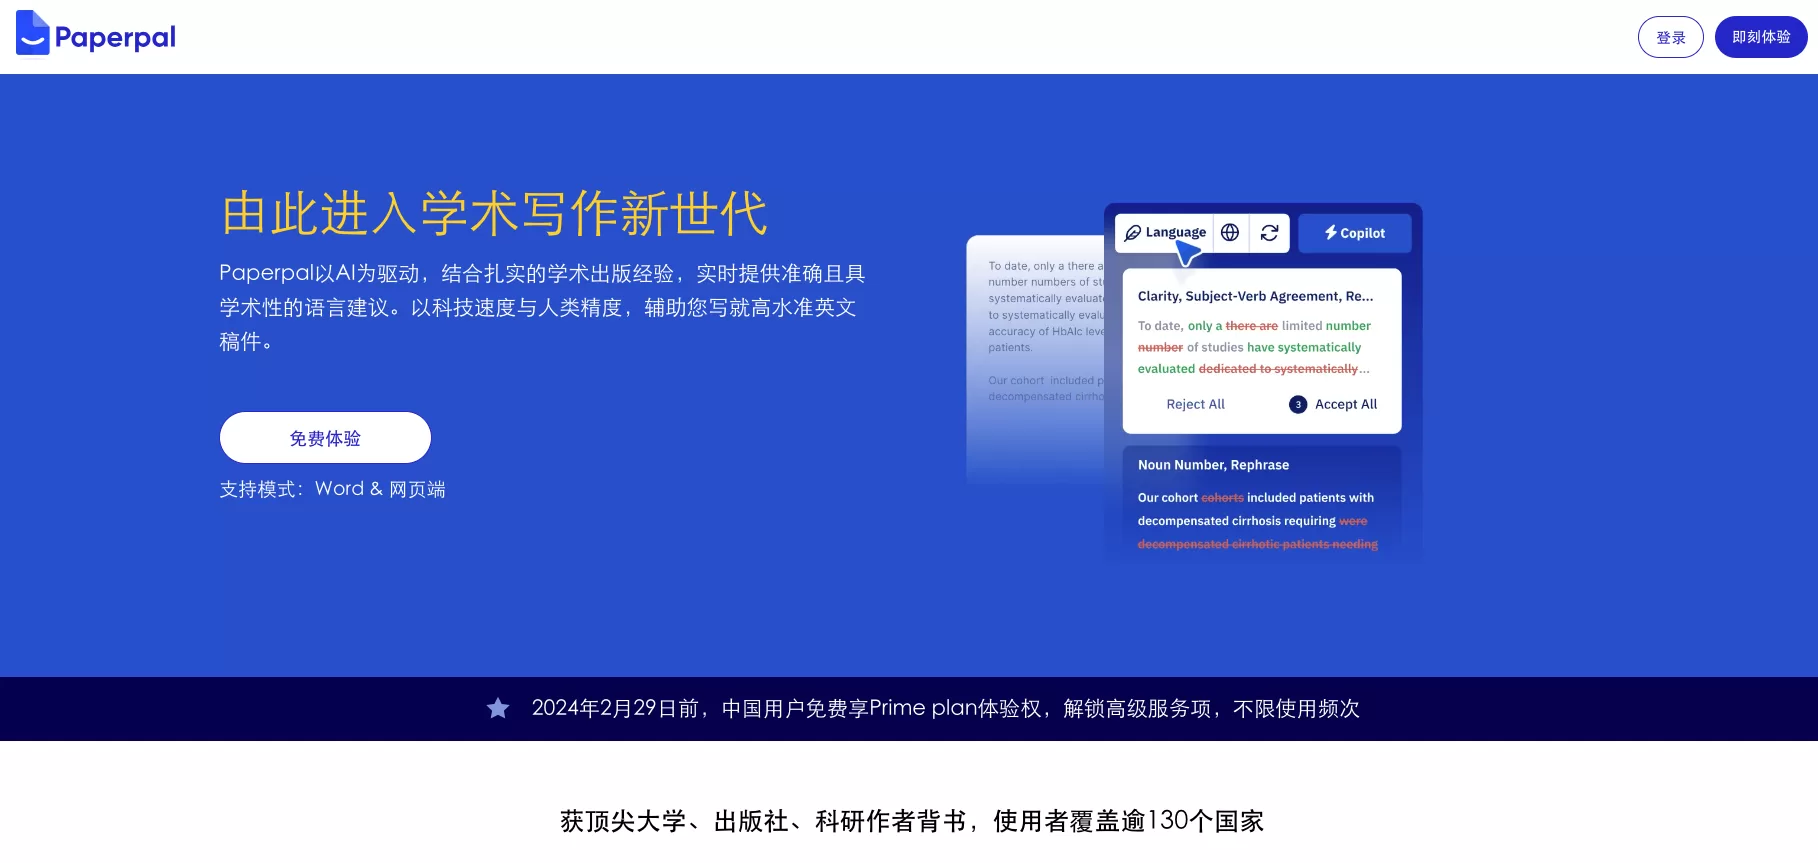This screenshot has height=863, width=1818.
Task: Click the headline 由此进入学术写作新世代
Action: pos(494,213)
